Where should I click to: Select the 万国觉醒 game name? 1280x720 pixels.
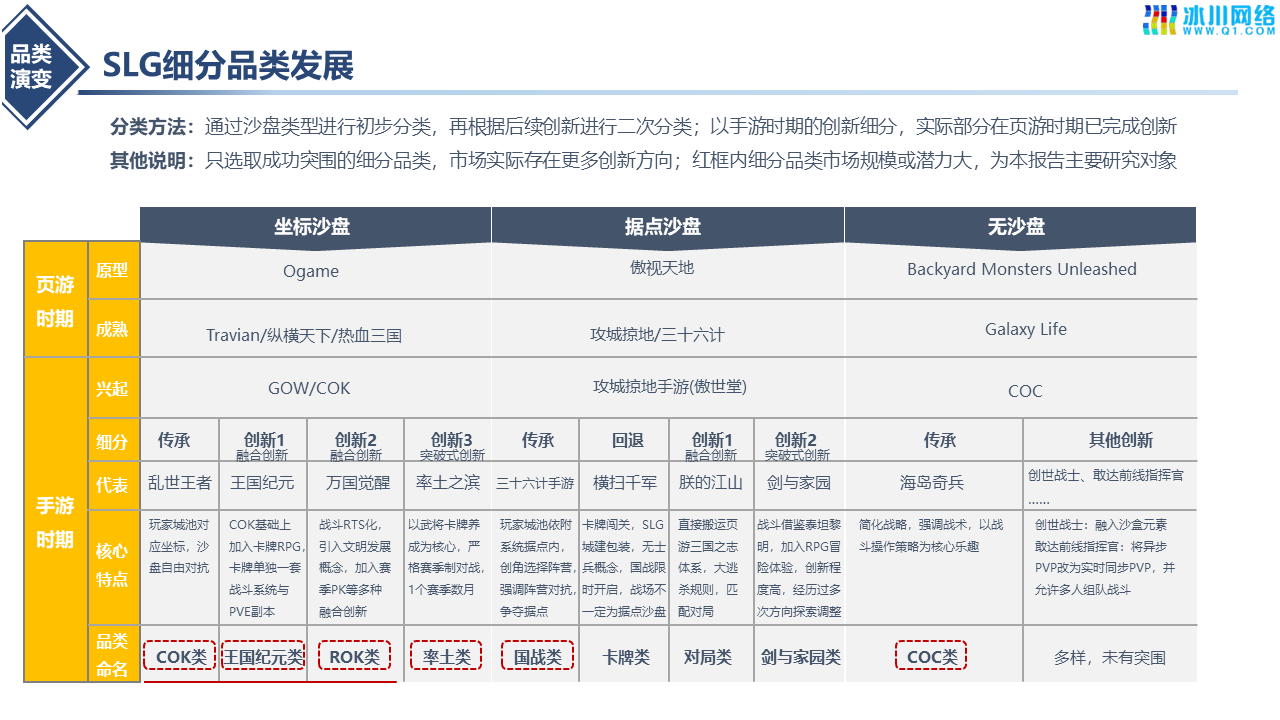[x=358, y=482]
